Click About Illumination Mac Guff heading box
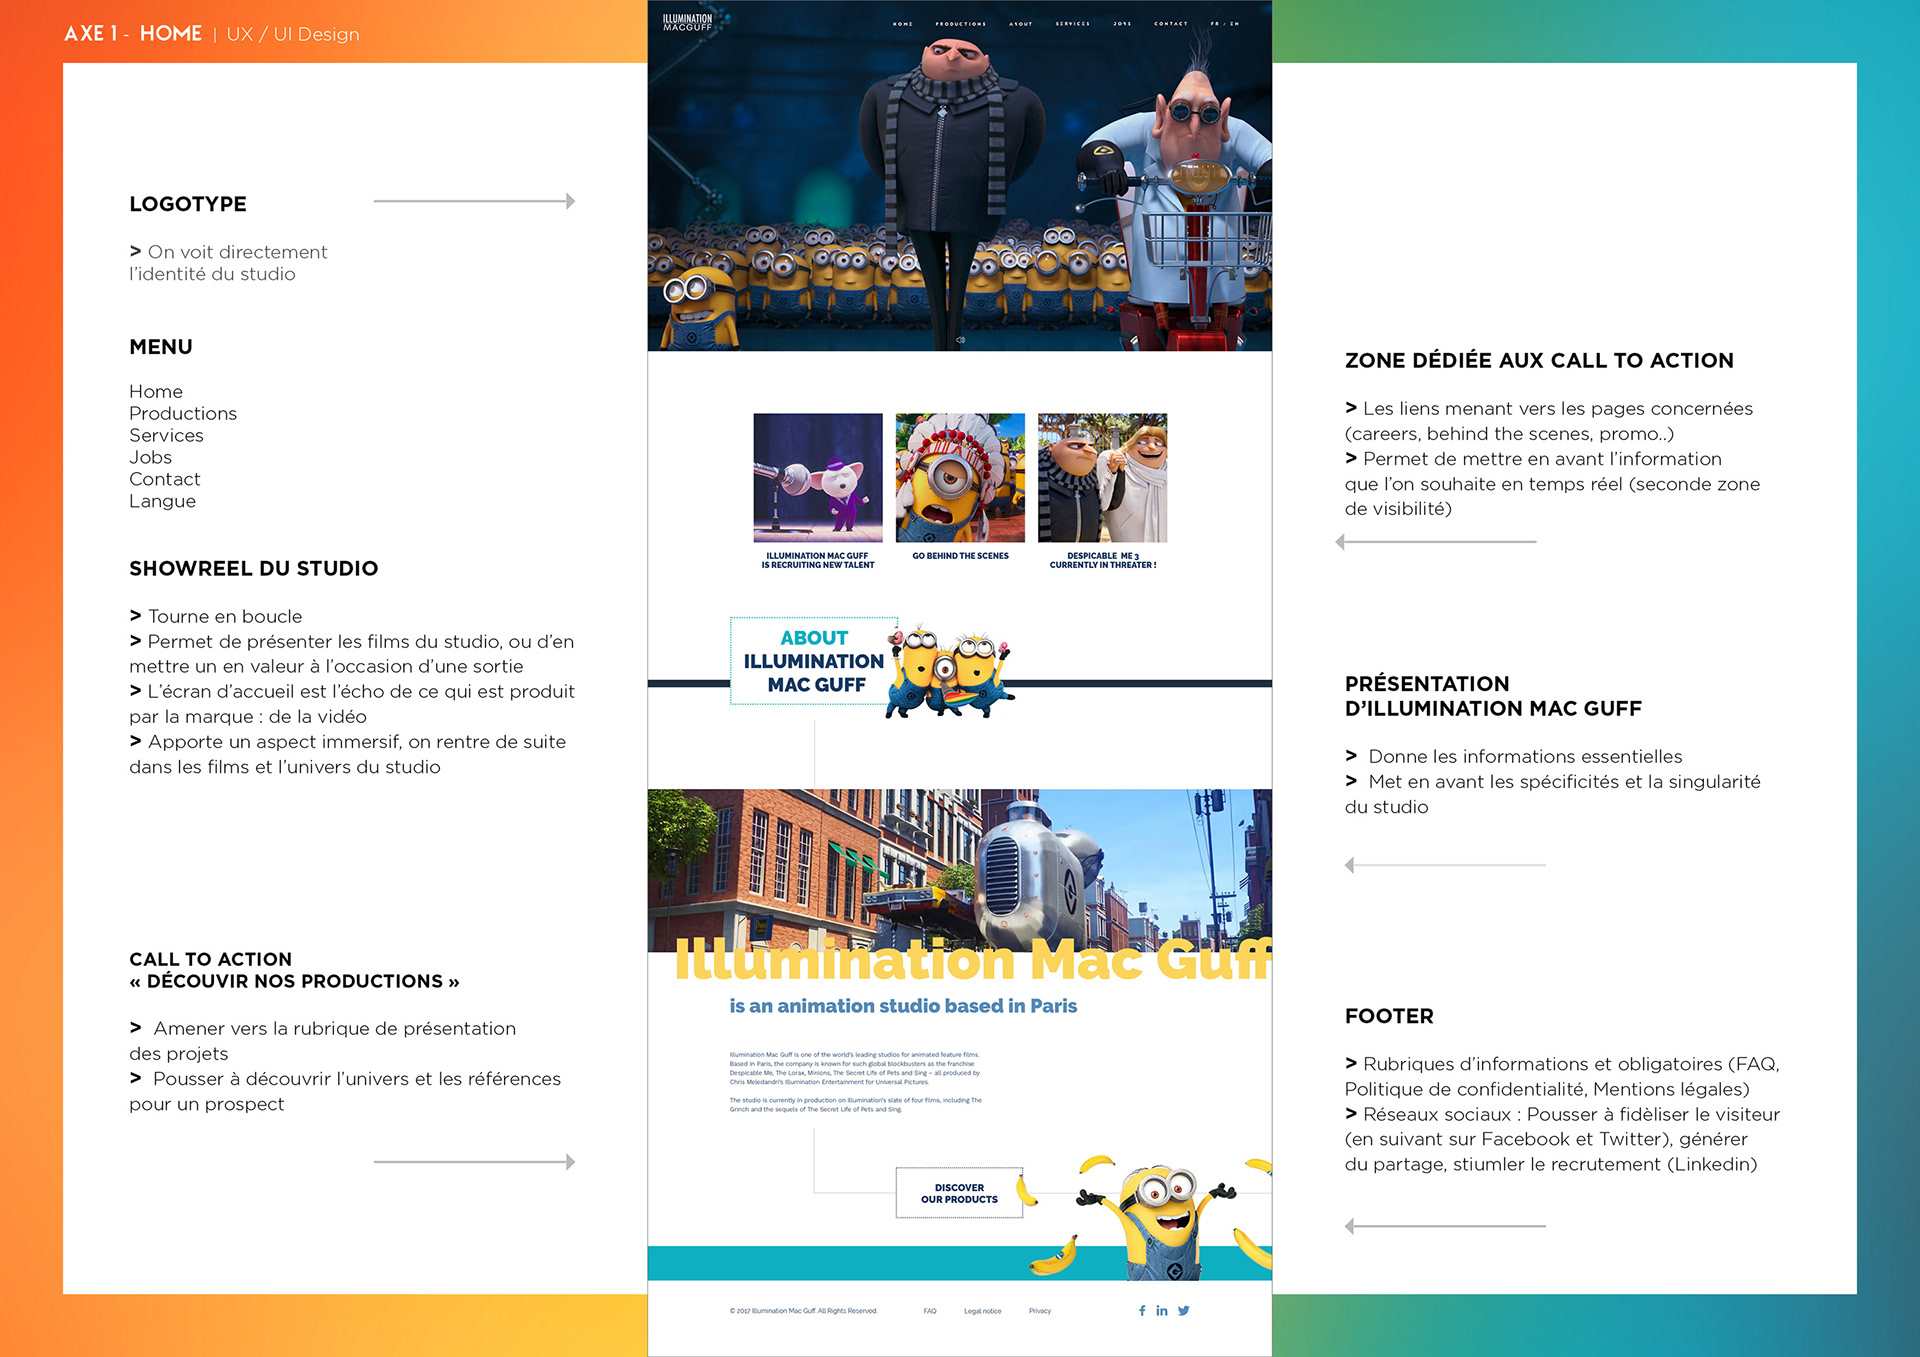 [x=814, y=661]
